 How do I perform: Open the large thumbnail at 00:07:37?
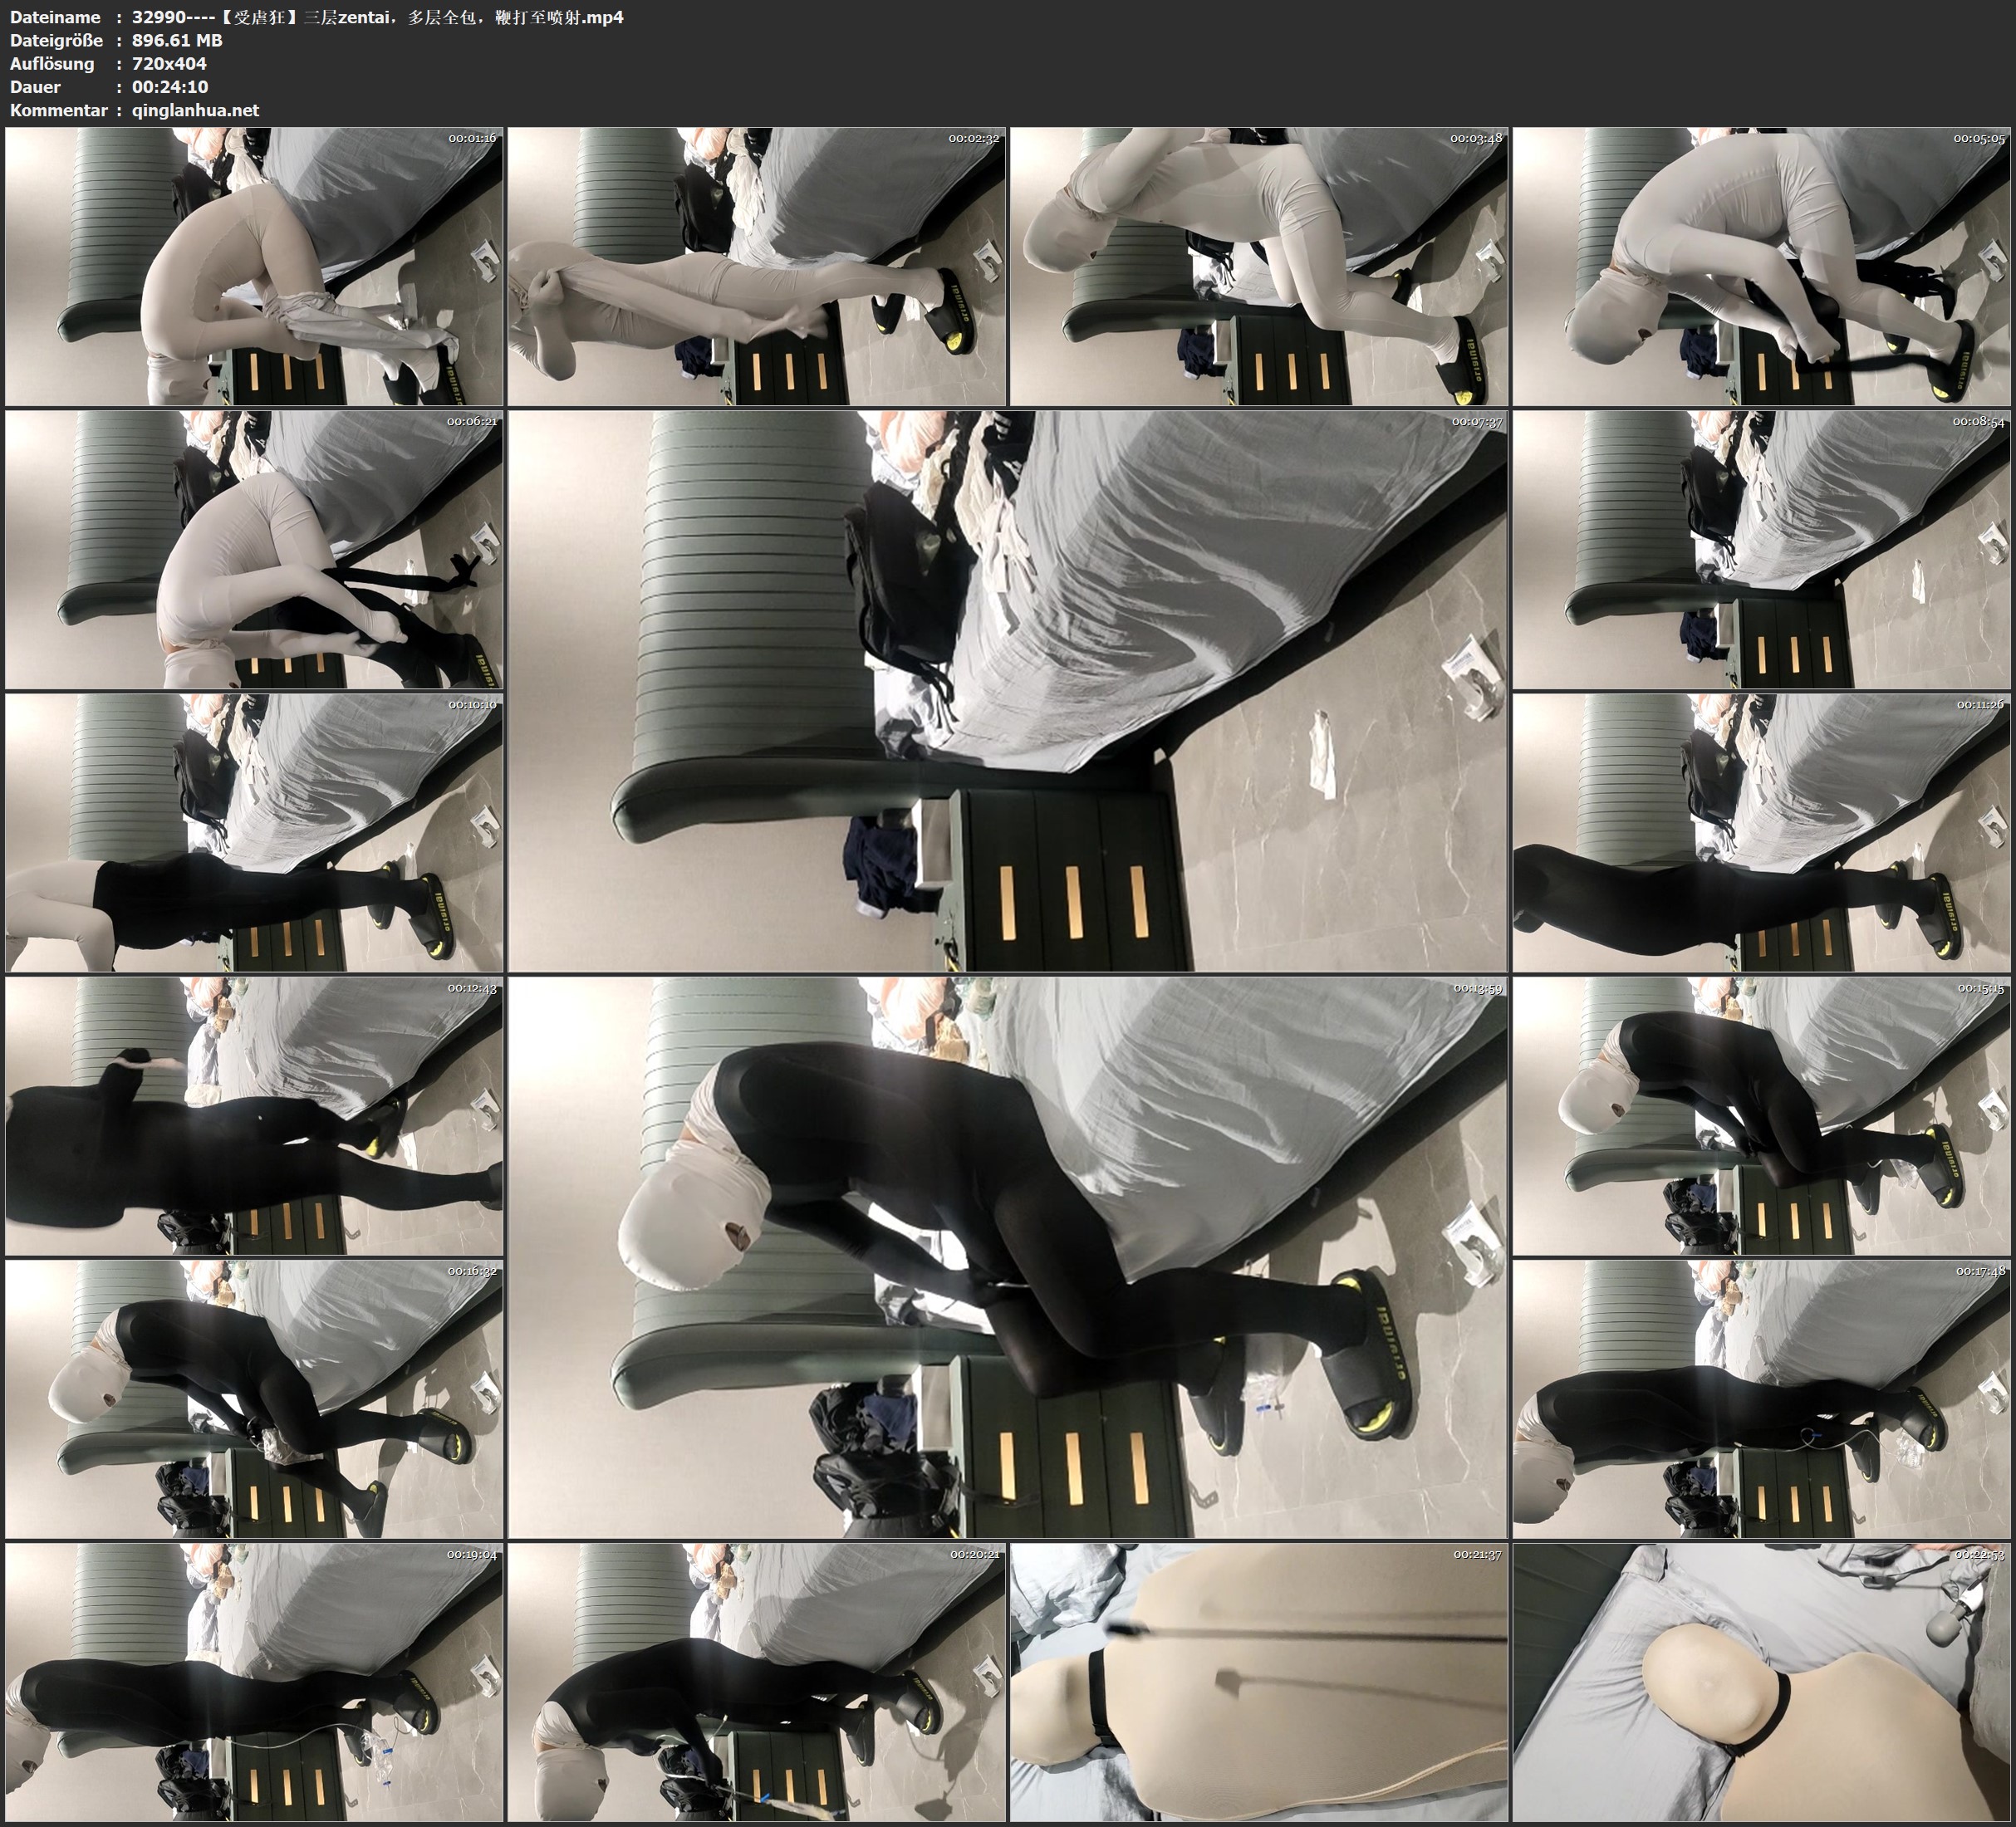coord(1007,690)
